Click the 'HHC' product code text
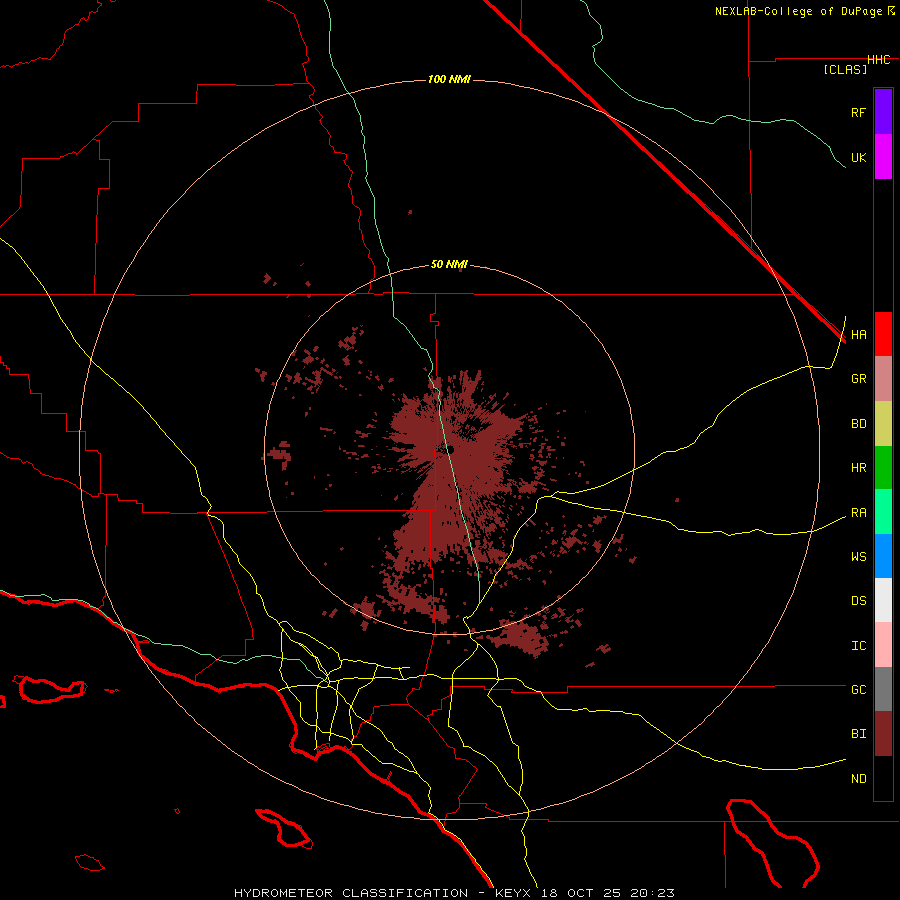The image size is (900, 900). (x=878, y=60)
